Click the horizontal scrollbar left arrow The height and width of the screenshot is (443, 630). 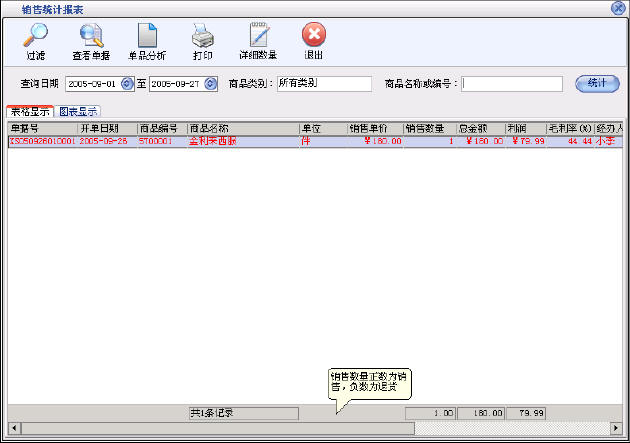click(13, 428)
